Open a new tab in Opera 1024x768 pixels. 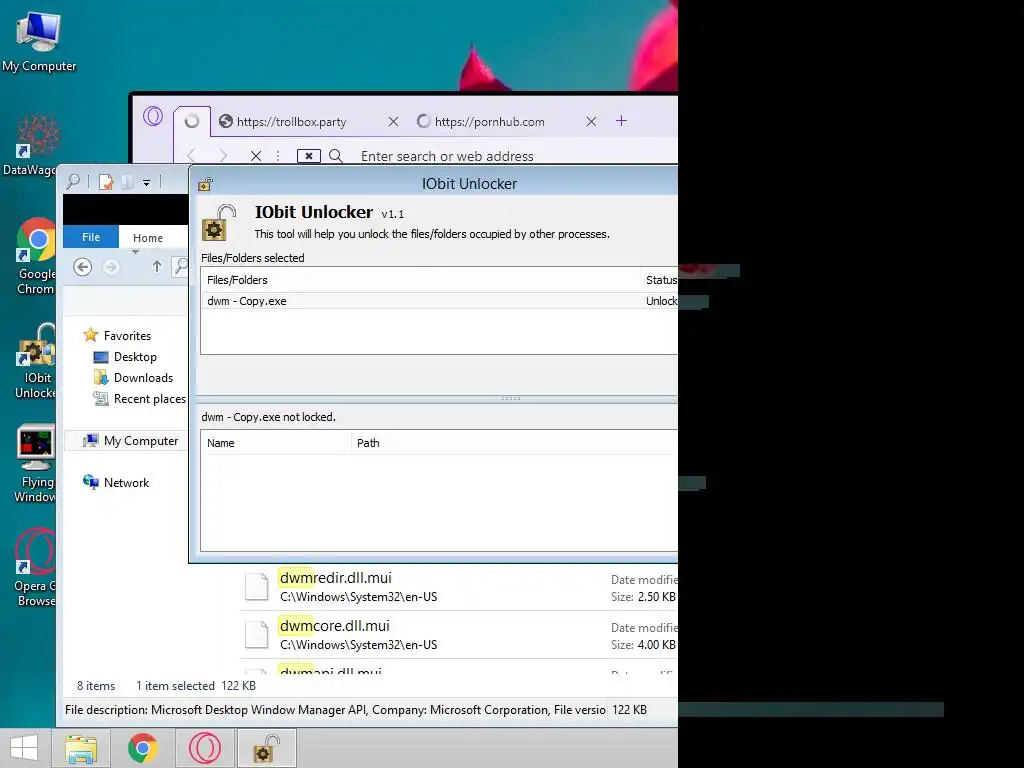[x=621, y=121]
